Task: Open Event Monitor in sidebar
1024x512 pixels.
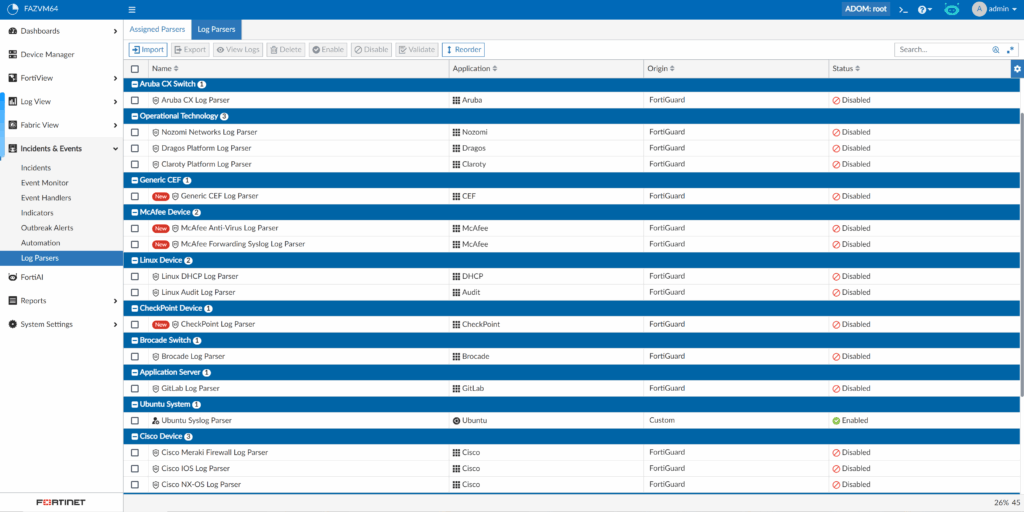Action: (44, 183)
